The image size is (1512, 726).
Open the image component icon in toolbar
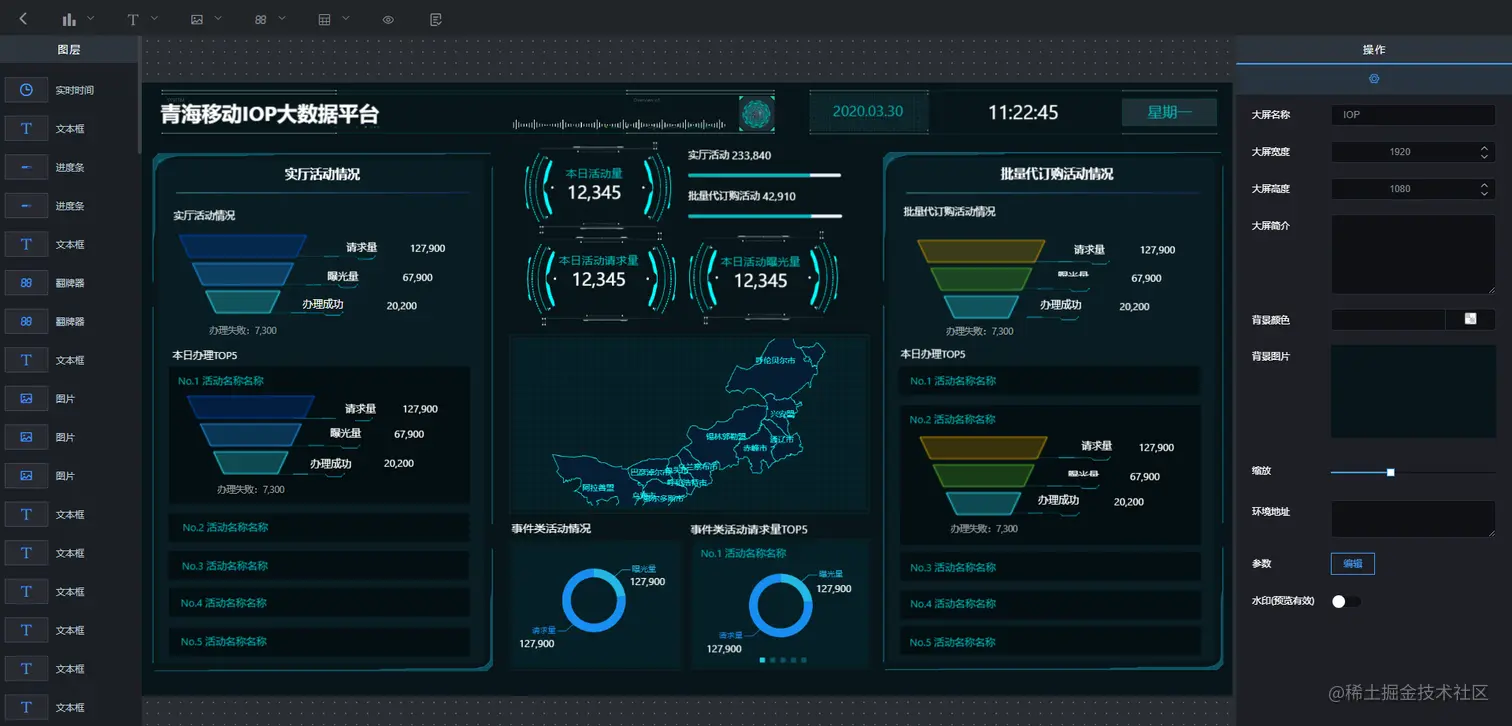click(x=197, y=20)
